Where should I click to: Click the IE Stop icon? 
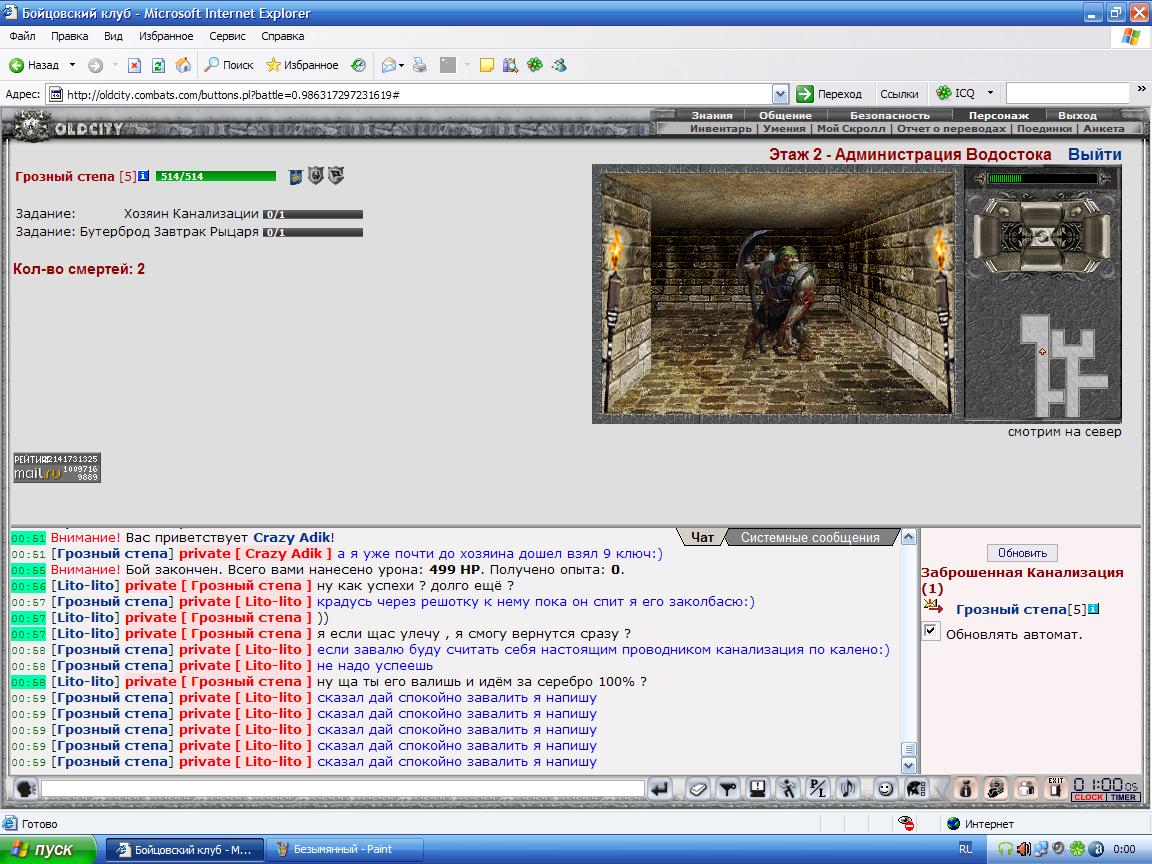pos(134,65)
